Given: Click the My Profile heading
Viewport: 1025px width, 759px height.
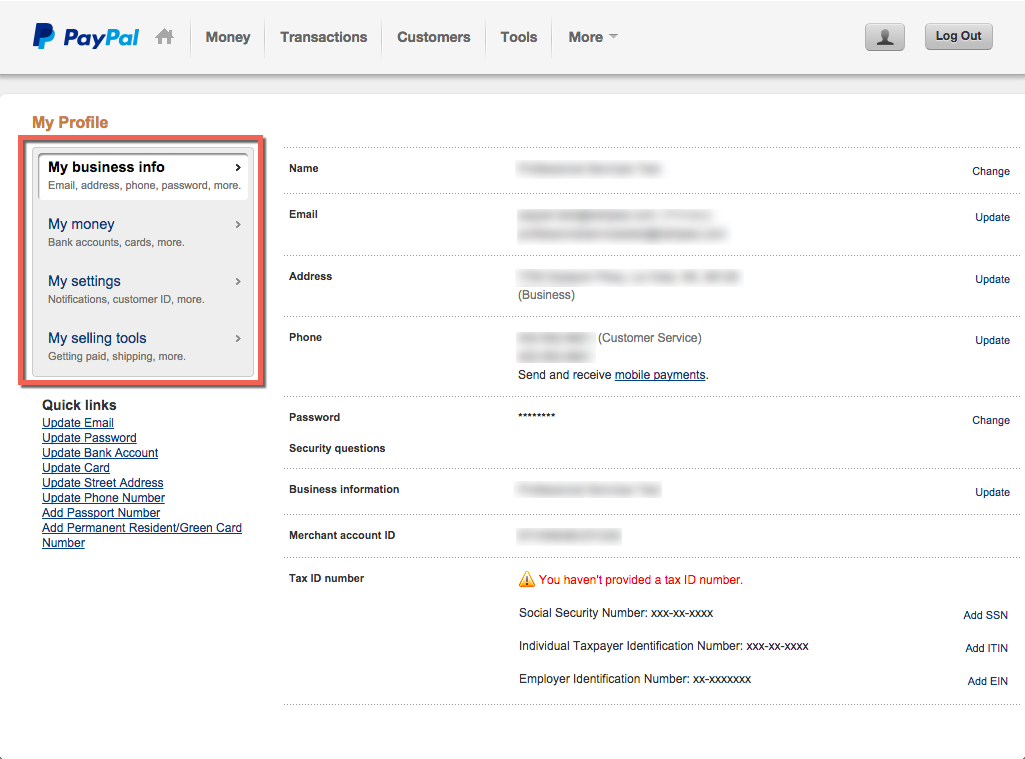Looking at the screenshot, I should click(x=70, y=122).
